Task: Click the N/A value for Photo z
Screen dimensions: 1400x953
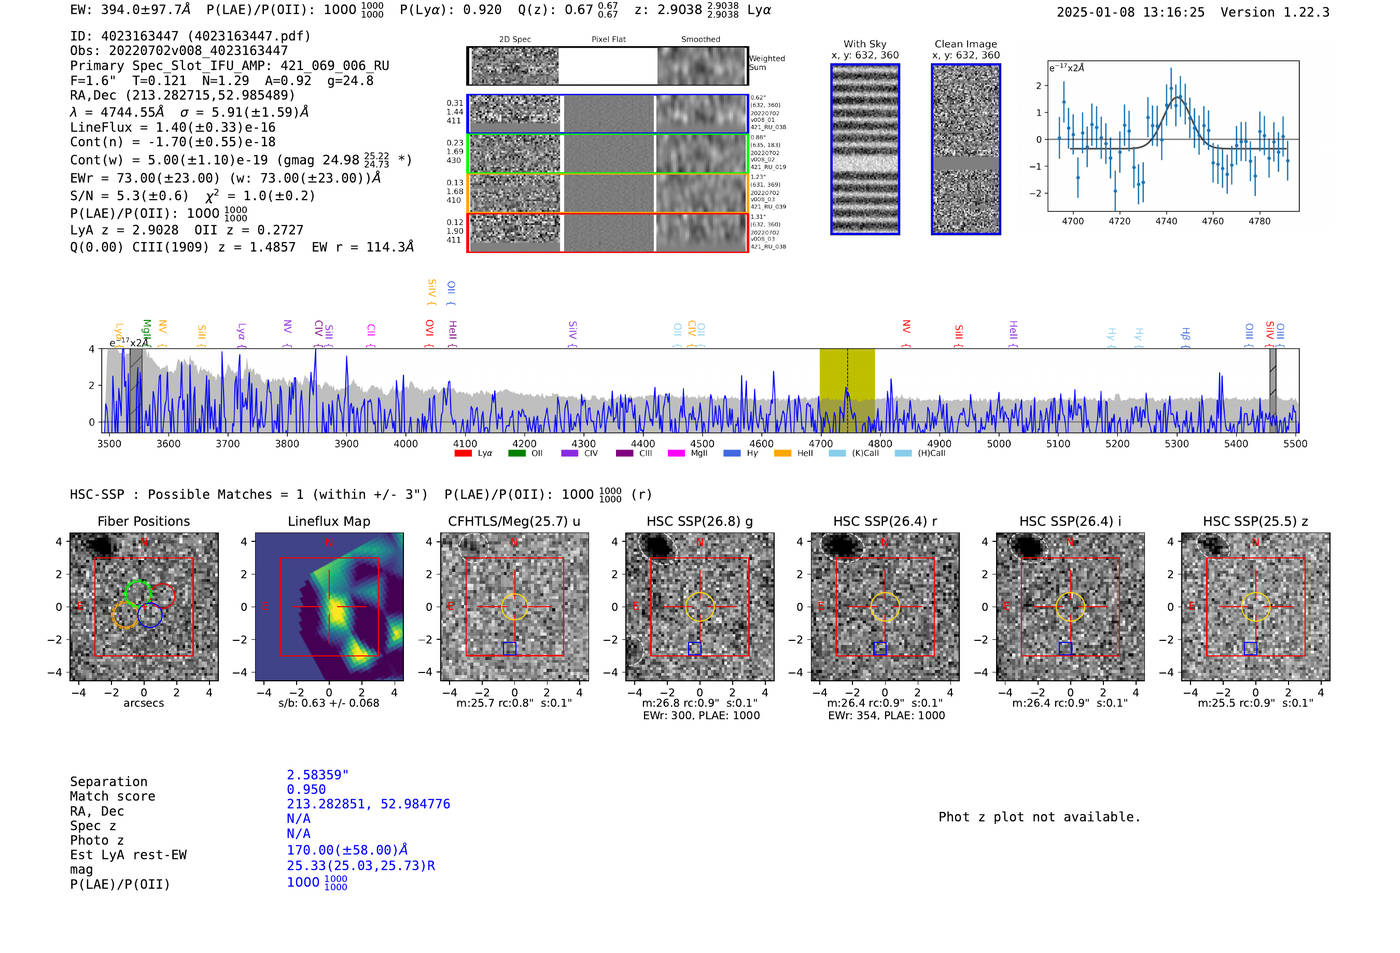Action: point(299,834)
